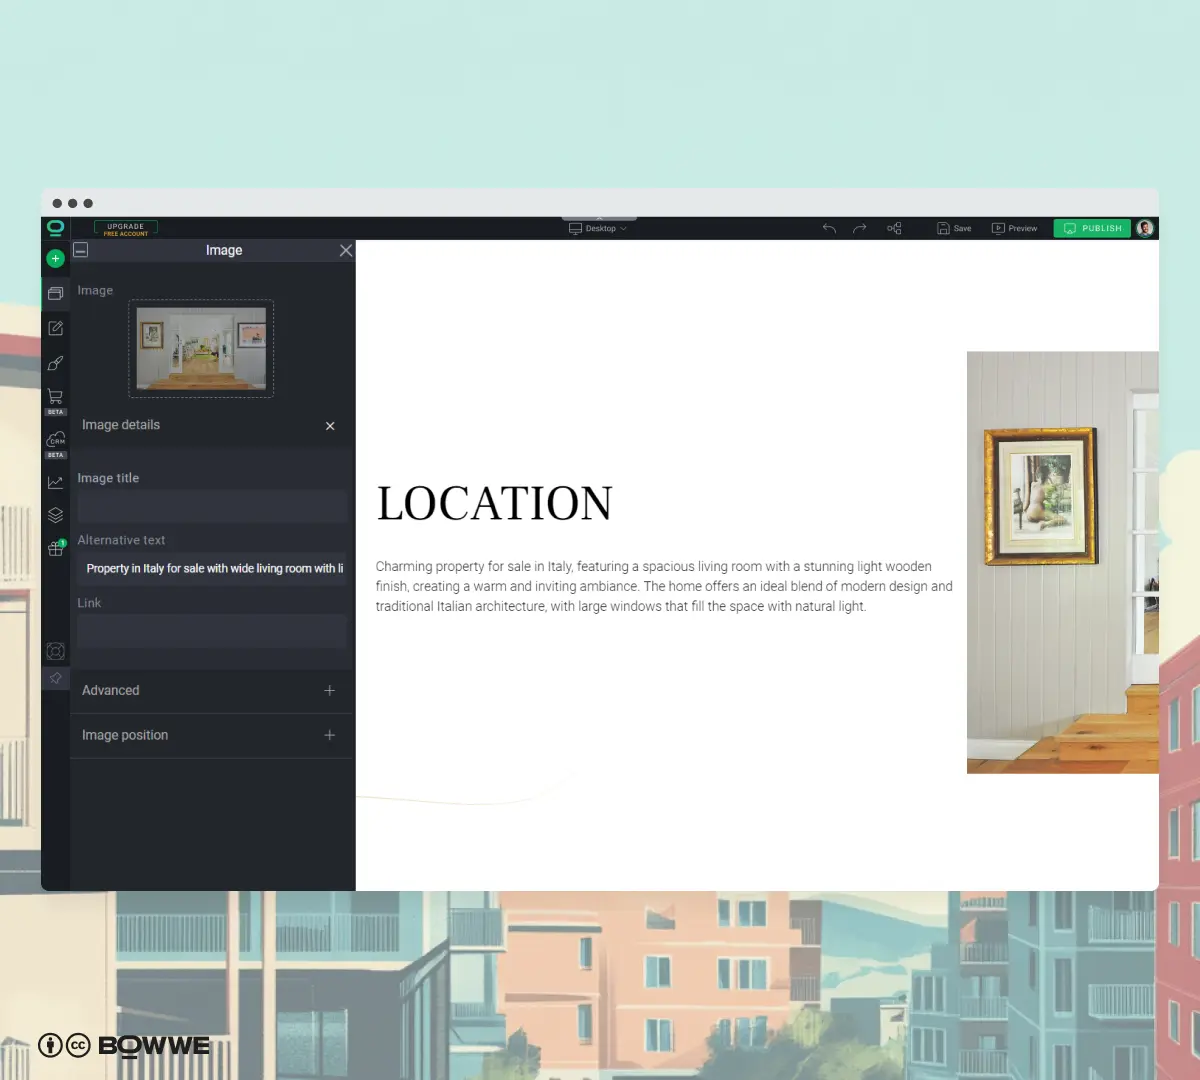
Task: Open the shopping cart store icon
Action: 55,397
